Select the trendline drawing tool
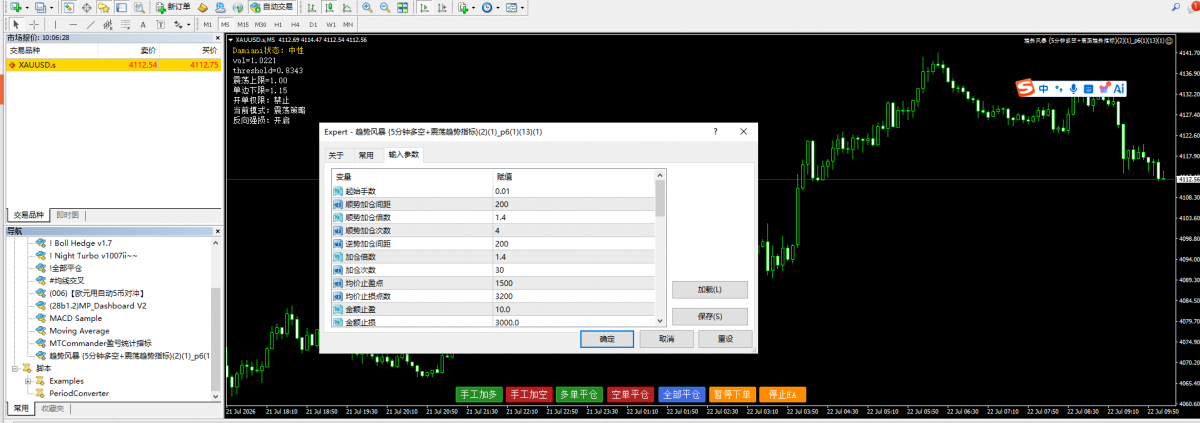The width and height of the screenshot is (1200, 423). [x=91, y=23]
